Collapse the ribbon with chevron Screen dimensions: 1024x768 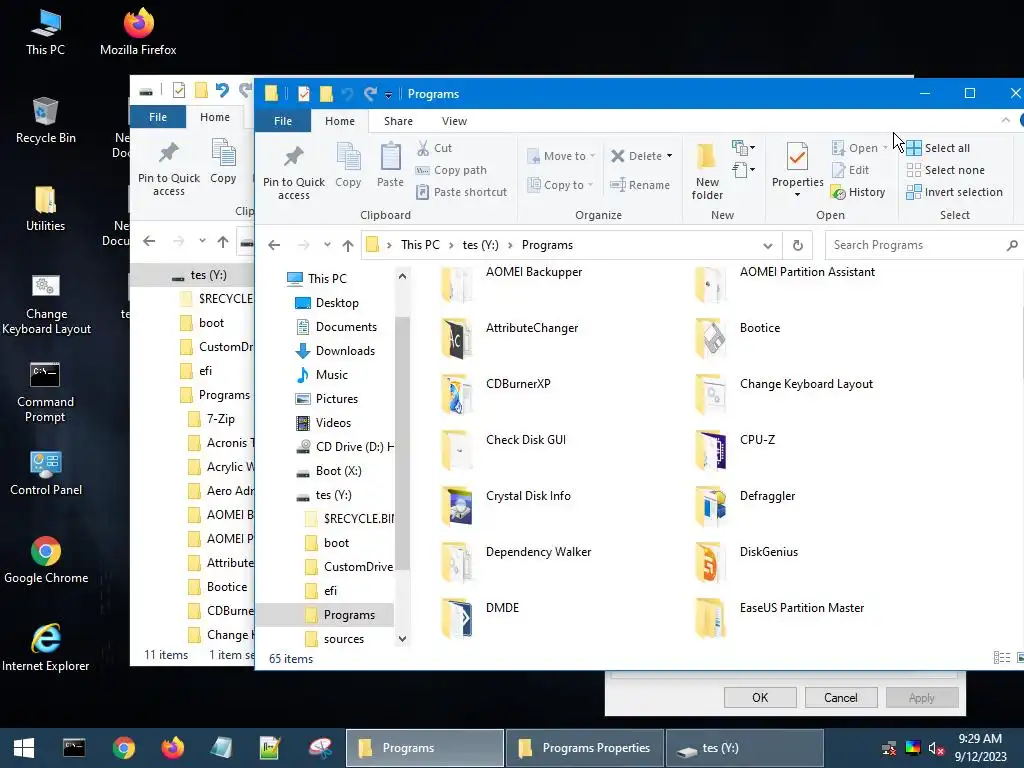click(1006, 120)
